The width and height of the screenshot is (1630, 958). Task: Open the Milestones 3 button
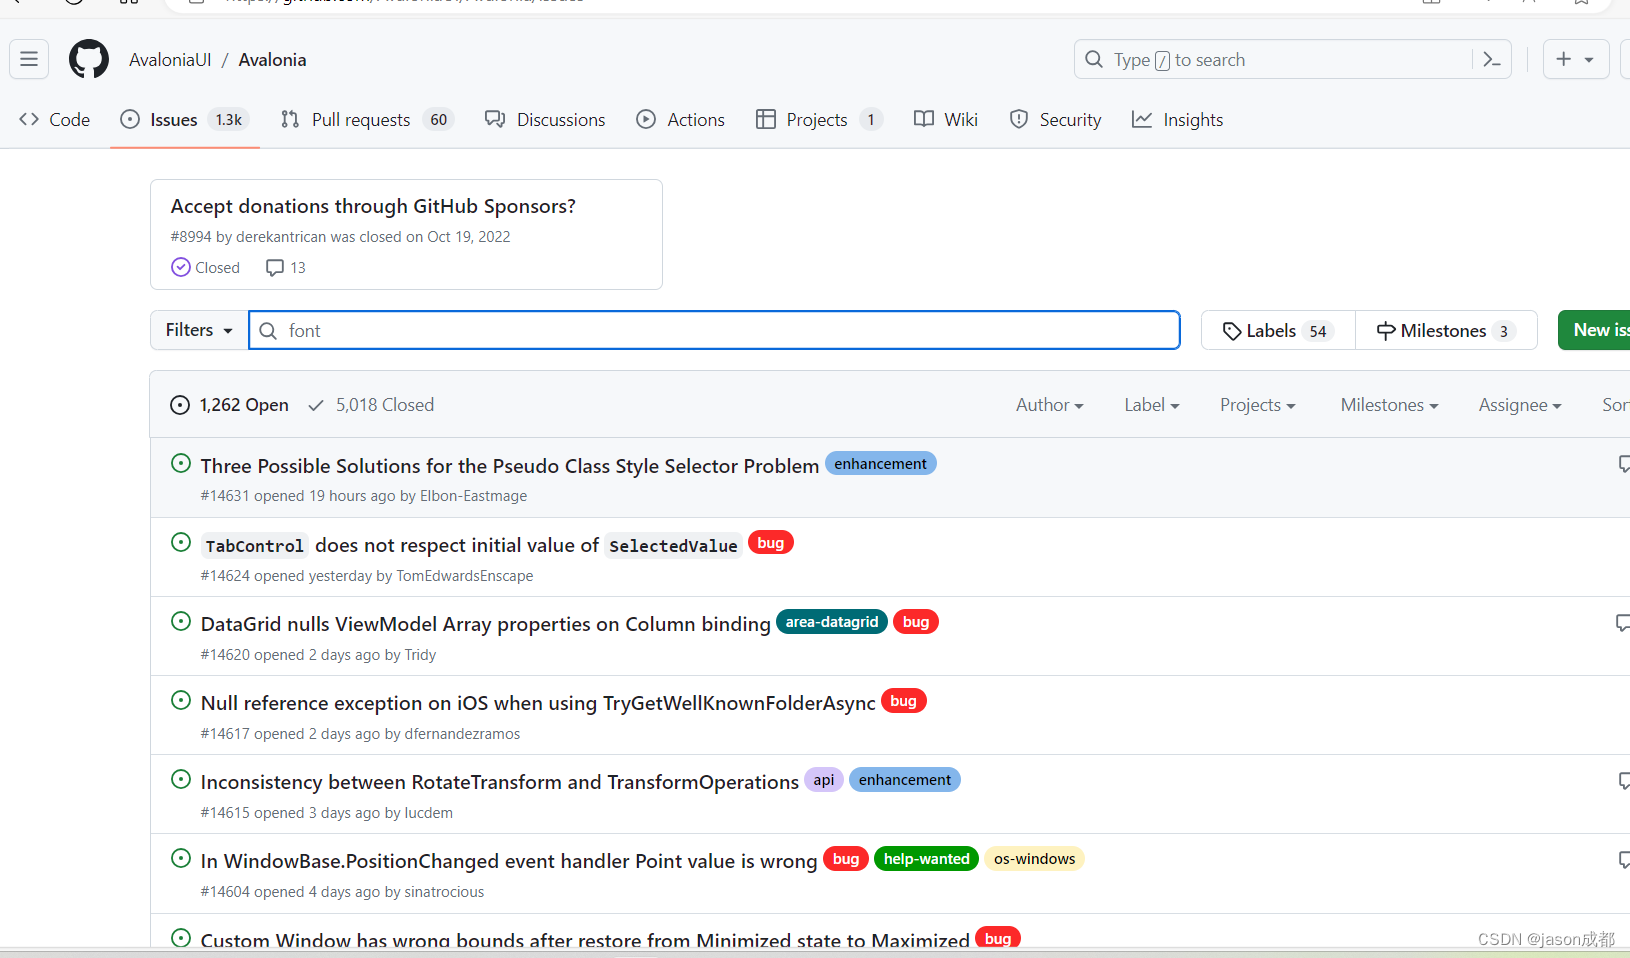click(1446, 330)
